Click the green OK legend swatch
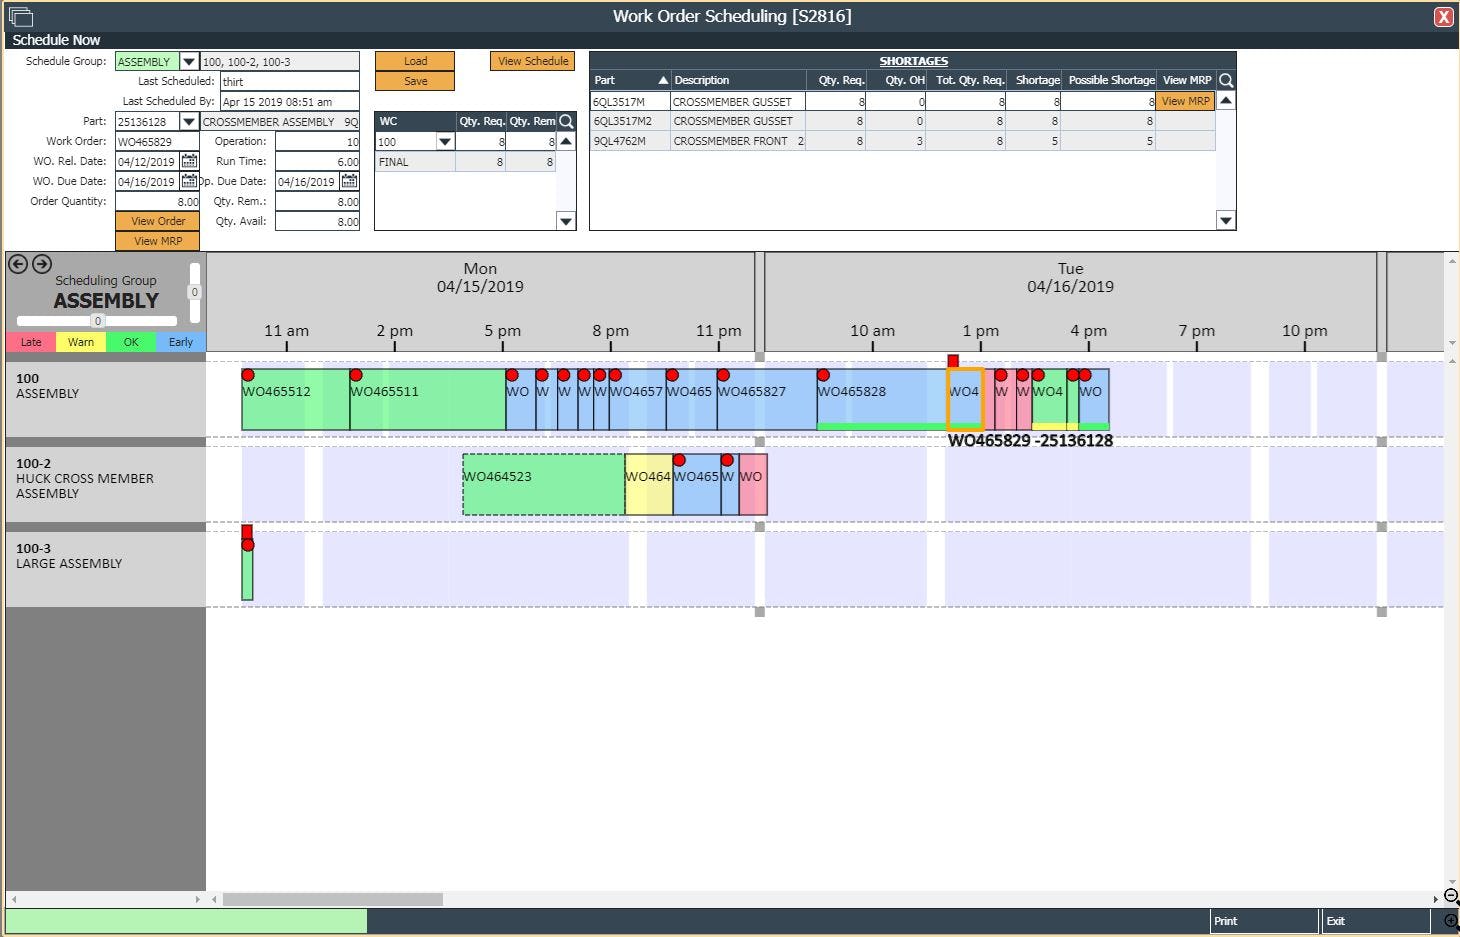This screenshot has height=937, width=1460. click(130, 342)
